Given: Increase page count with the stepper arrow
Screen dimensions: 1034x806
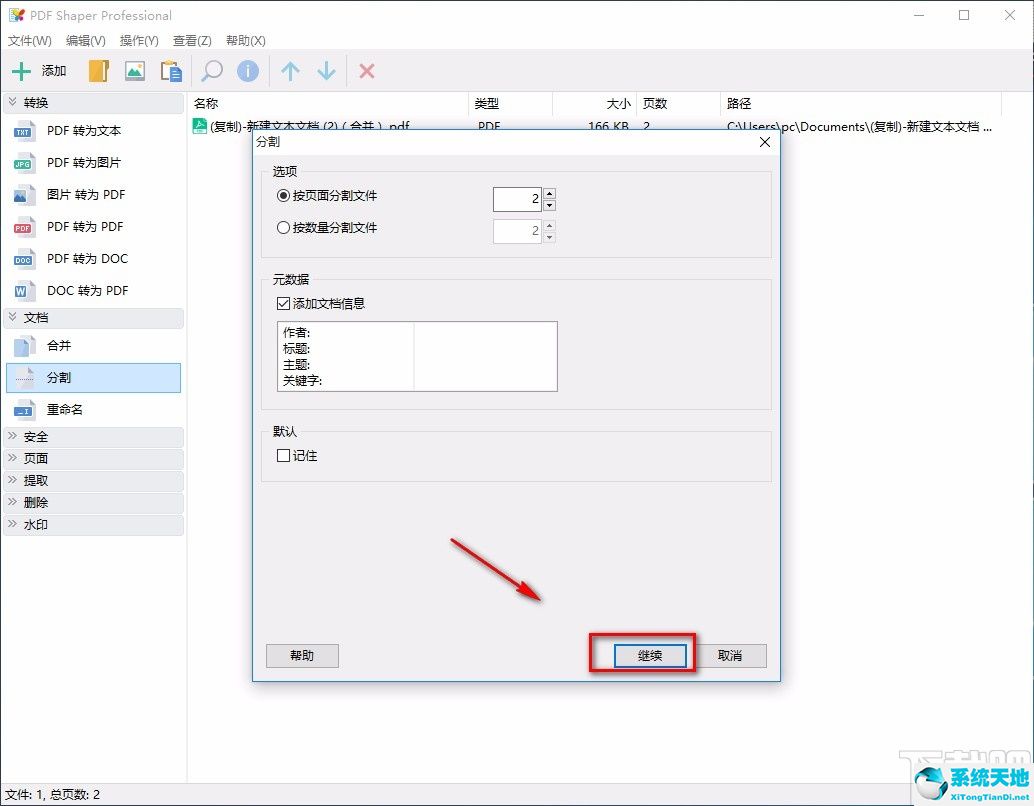Looking at the screenshot, I should coord(549,193).
